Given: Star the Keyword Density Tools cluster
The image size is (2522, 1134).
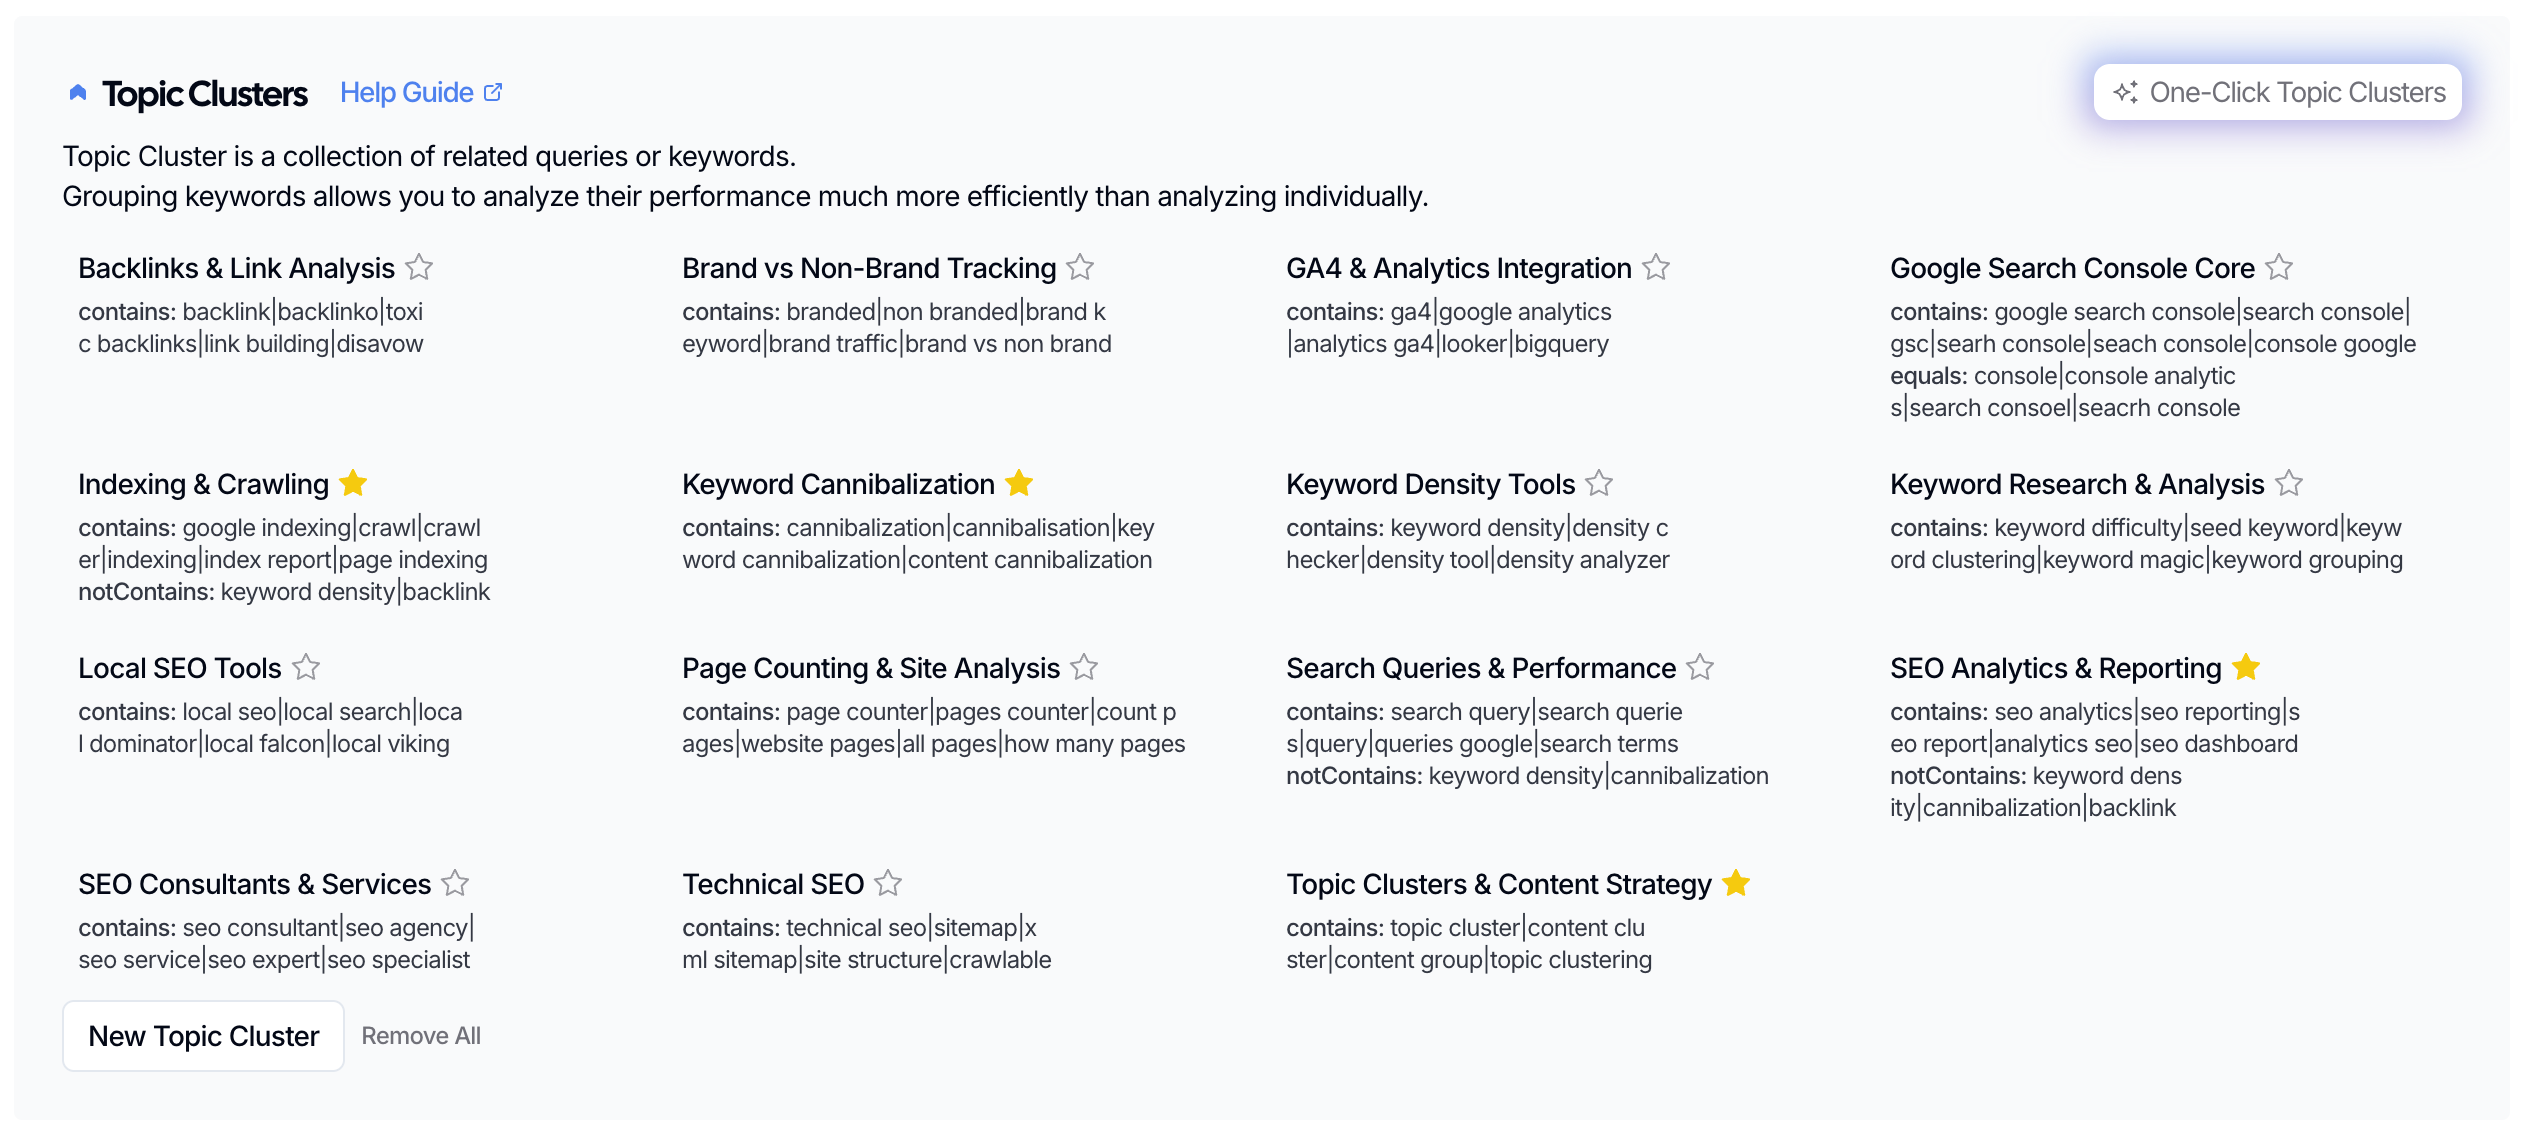Looking at the screenshot, I should click(x=1599, y=483).
